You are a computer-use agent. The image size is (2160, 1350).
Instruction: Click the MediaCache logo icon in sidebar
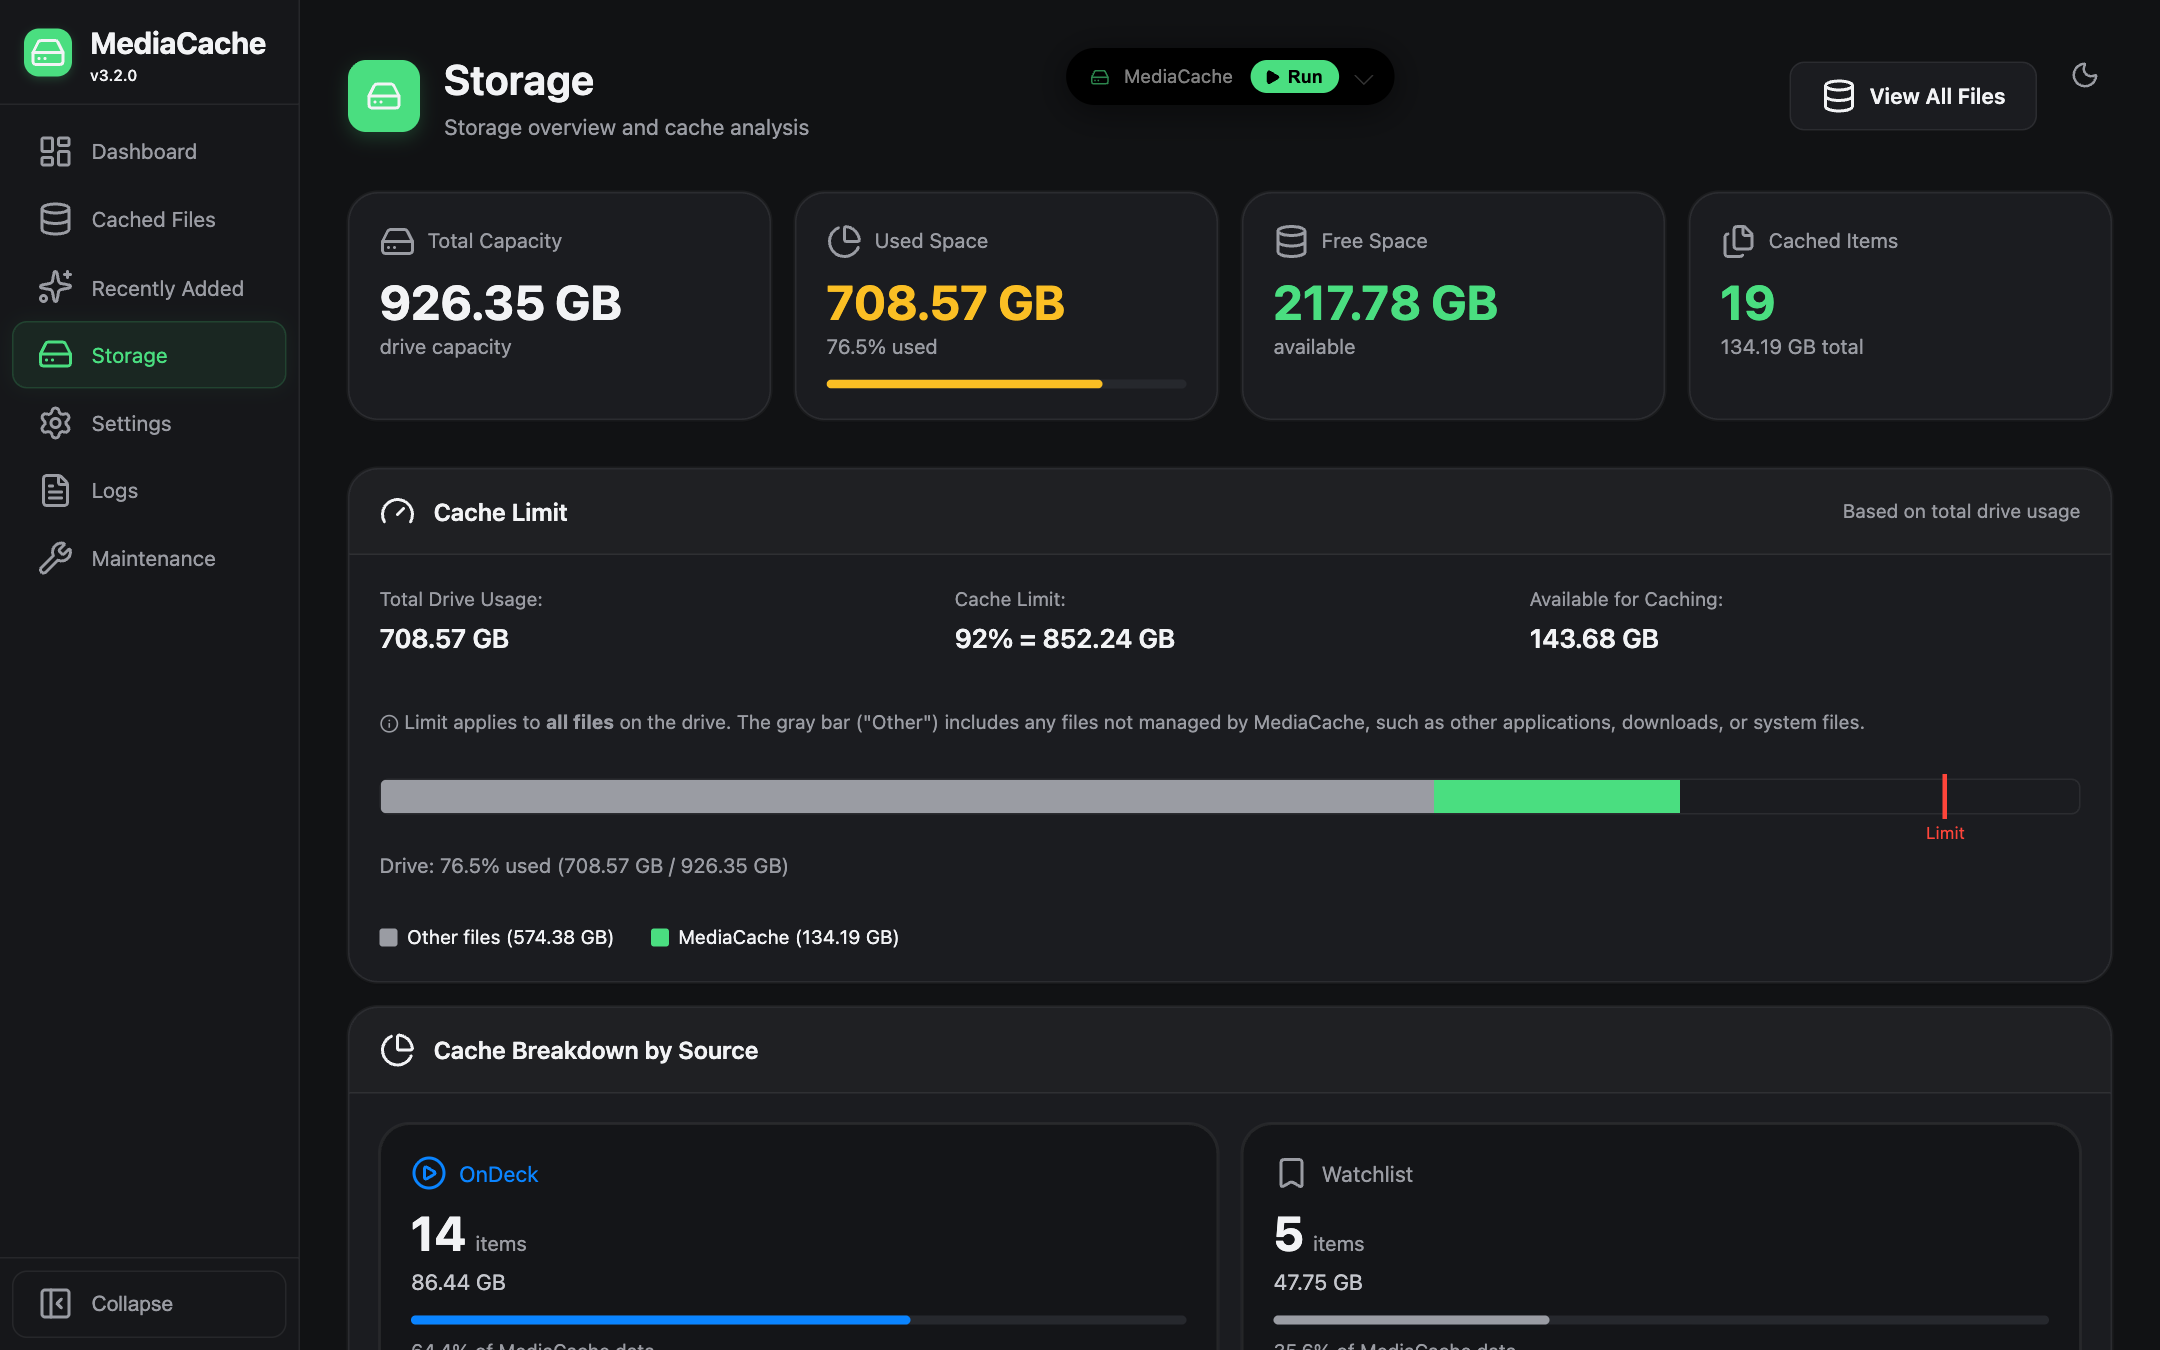(48, 53)
